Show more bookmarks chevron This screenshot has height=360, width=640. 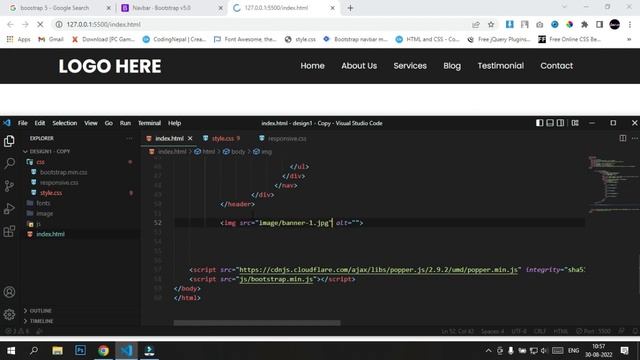click(x=629, y=39)
